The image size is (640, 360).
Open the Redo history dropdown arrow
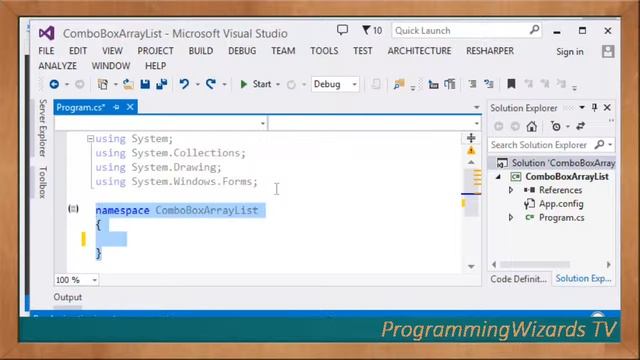tap(224, 84)
